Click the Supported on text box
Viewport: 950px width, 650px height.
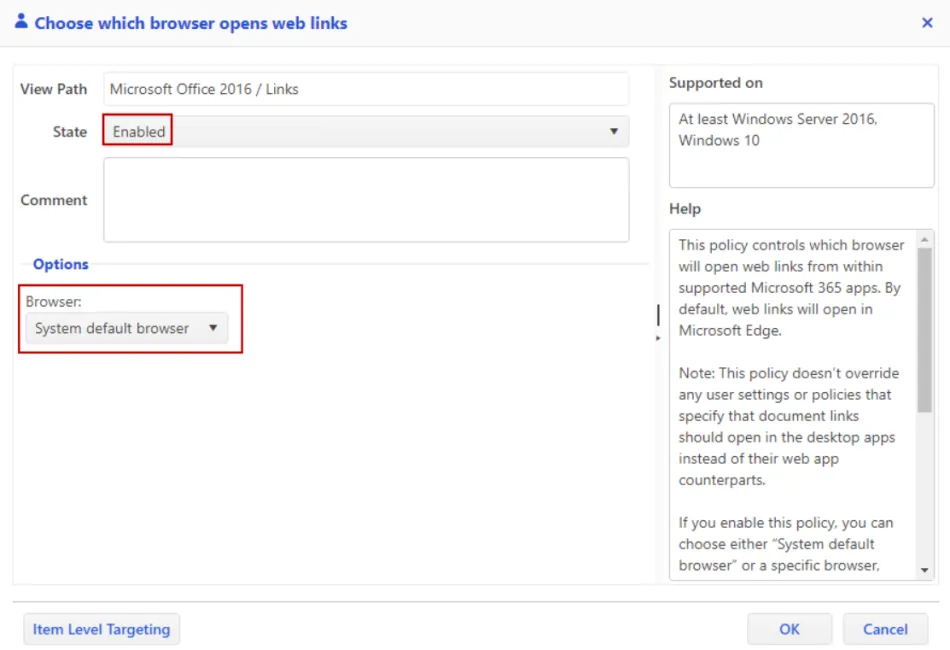[x=801, y=147]
